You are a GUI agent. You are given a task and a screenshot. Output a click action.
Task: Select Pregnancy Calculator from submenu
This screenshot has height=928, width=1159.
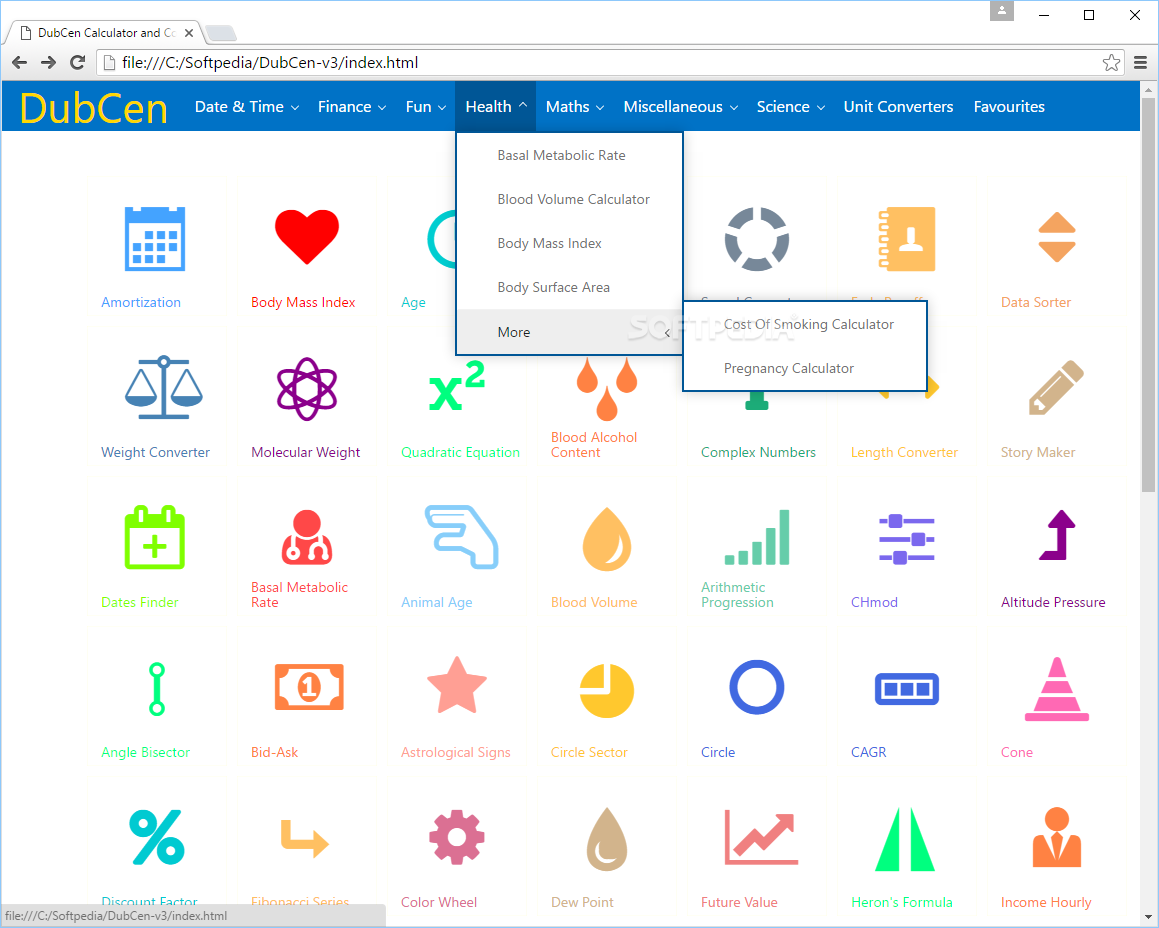(804, 368)
